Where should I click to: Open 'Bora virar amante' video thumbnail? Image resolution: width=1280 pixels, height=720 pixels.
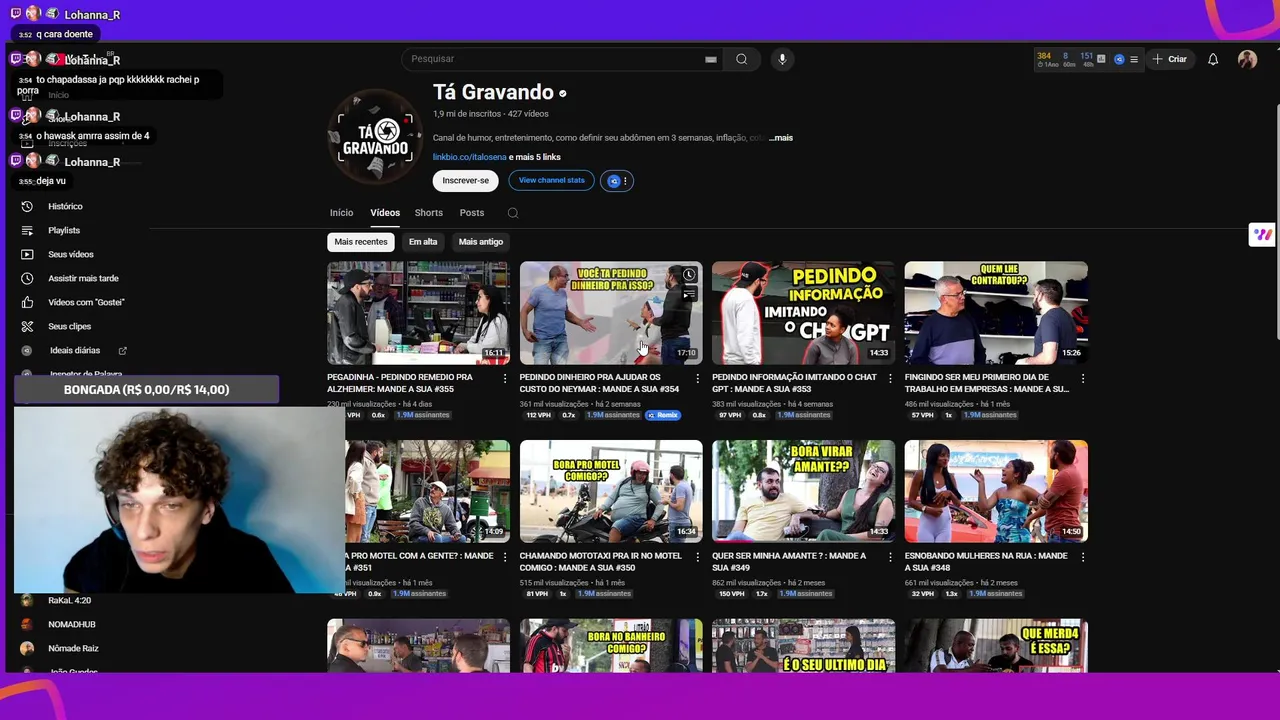coord(803,492)
